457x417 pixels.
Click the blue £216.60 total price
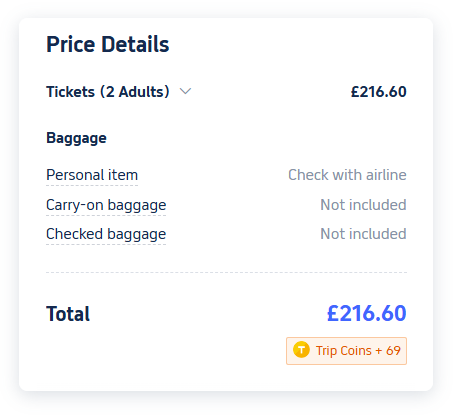(x=367, y=313)
